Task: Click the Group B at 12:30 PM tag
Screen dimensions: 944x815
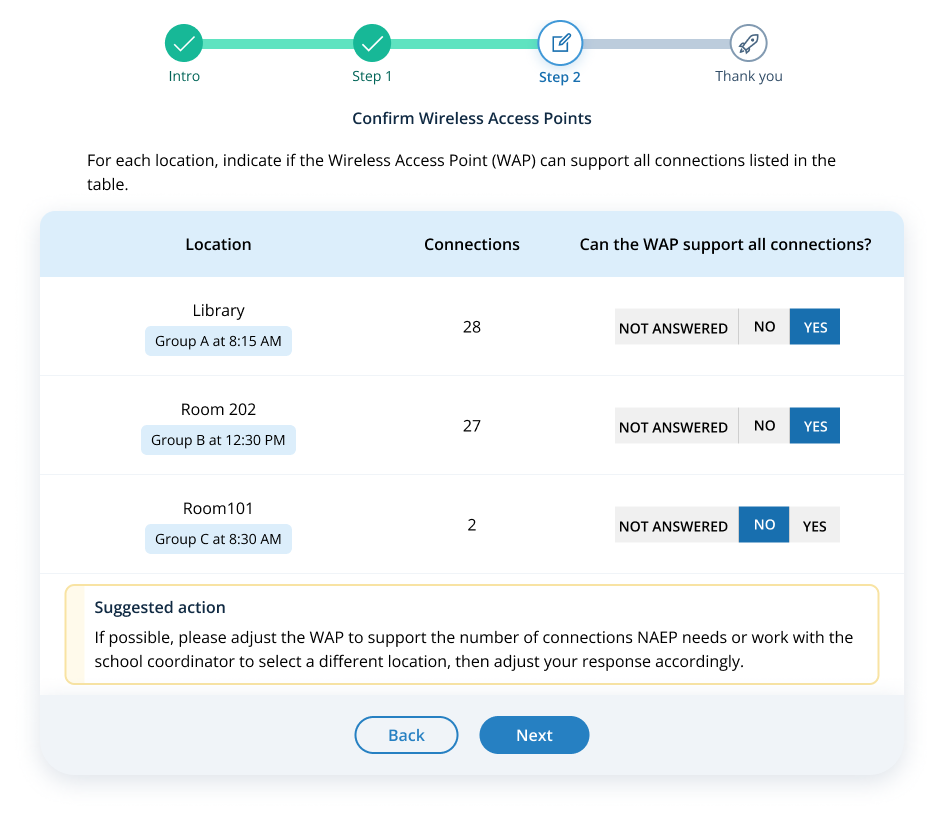Action: (x=218, y=440)
